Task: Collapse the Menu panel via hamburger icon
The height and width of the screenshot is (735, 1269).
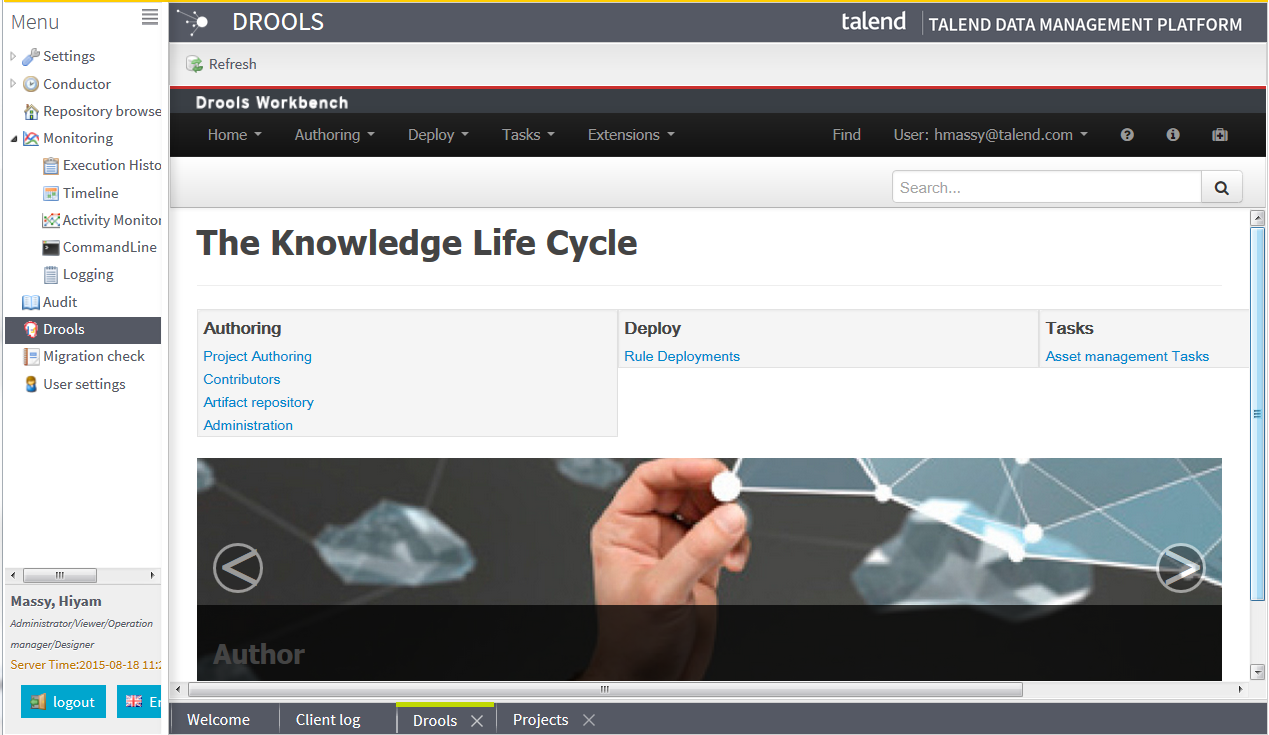Action: click(x=150, y=16)
